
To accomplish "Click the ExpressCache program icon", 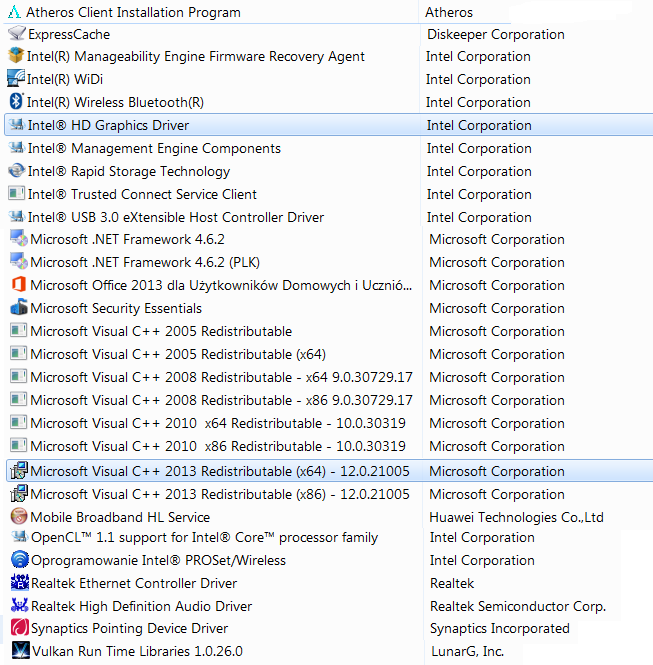I will tap(16, 34).
